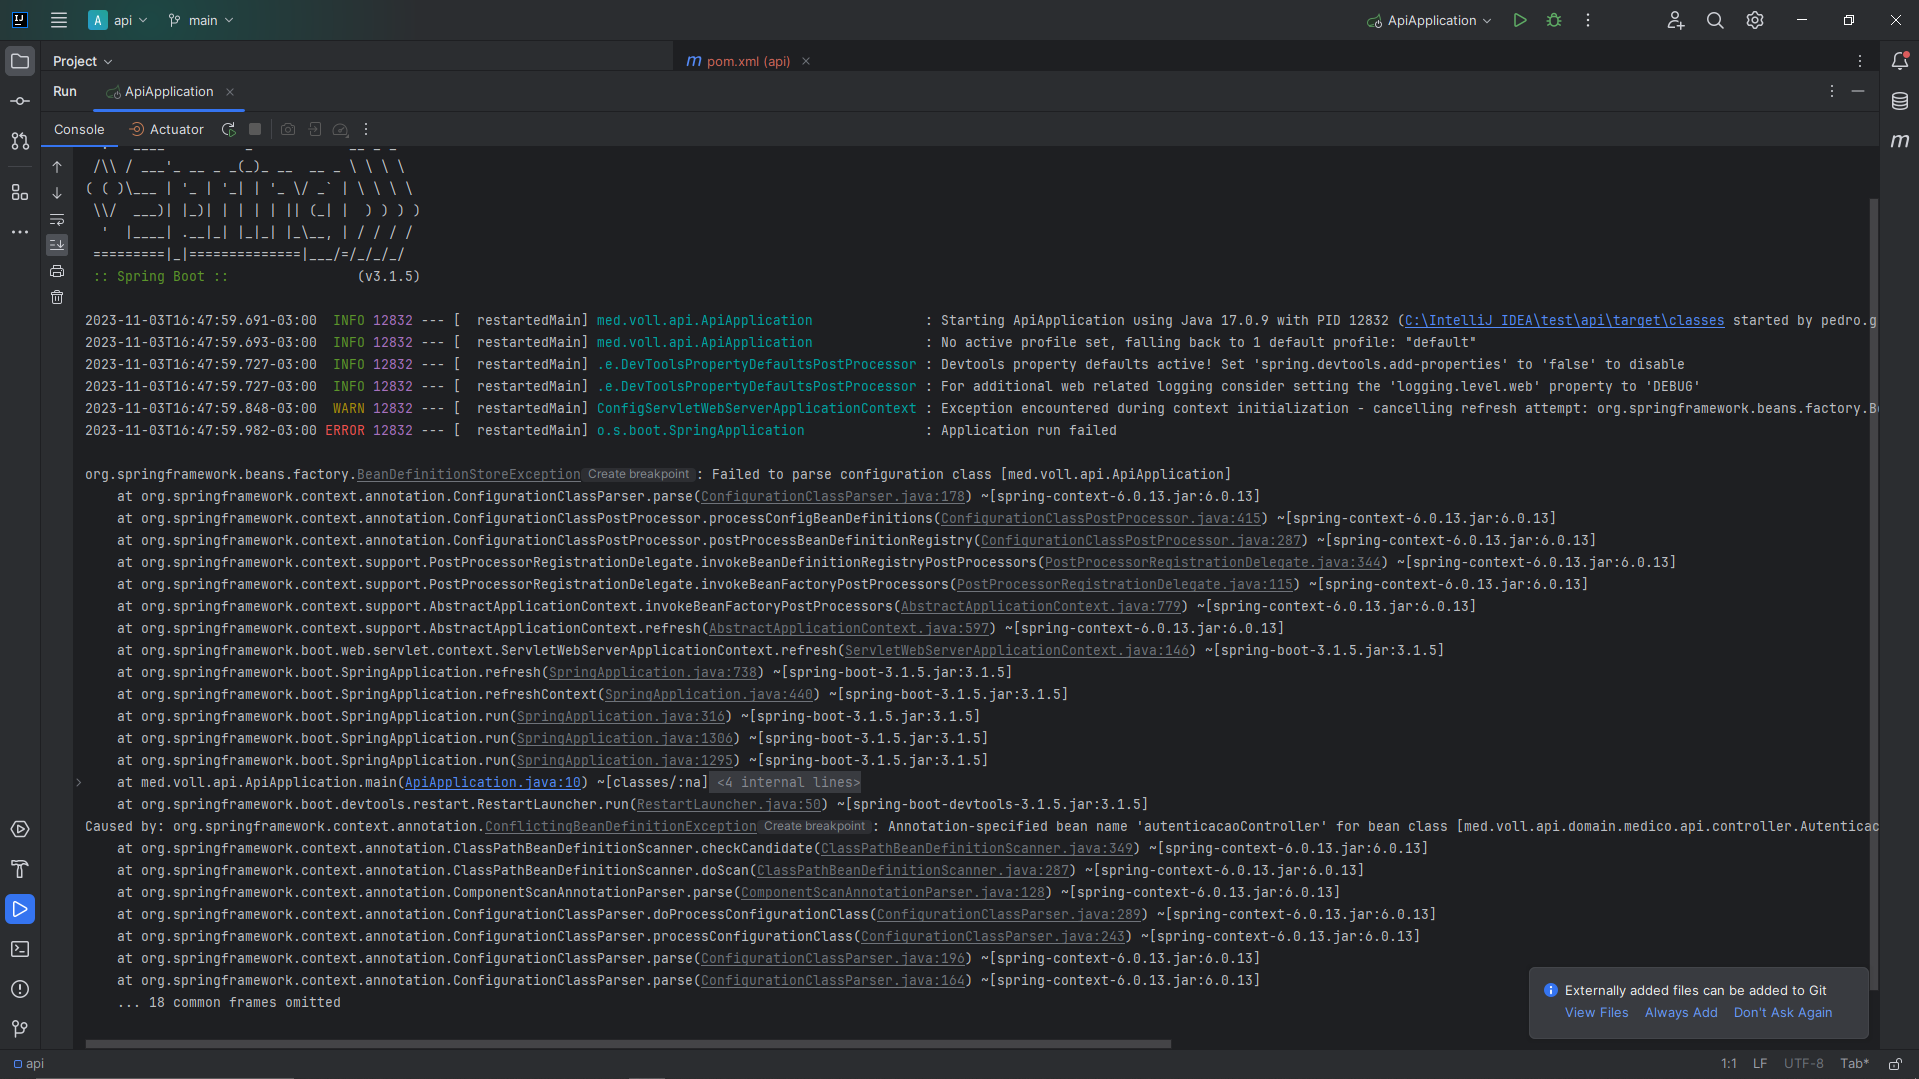This screenshot has width=1919, height=1079.
Task: Expand folded stack frames gutter arrow
Action: (79, 782)
